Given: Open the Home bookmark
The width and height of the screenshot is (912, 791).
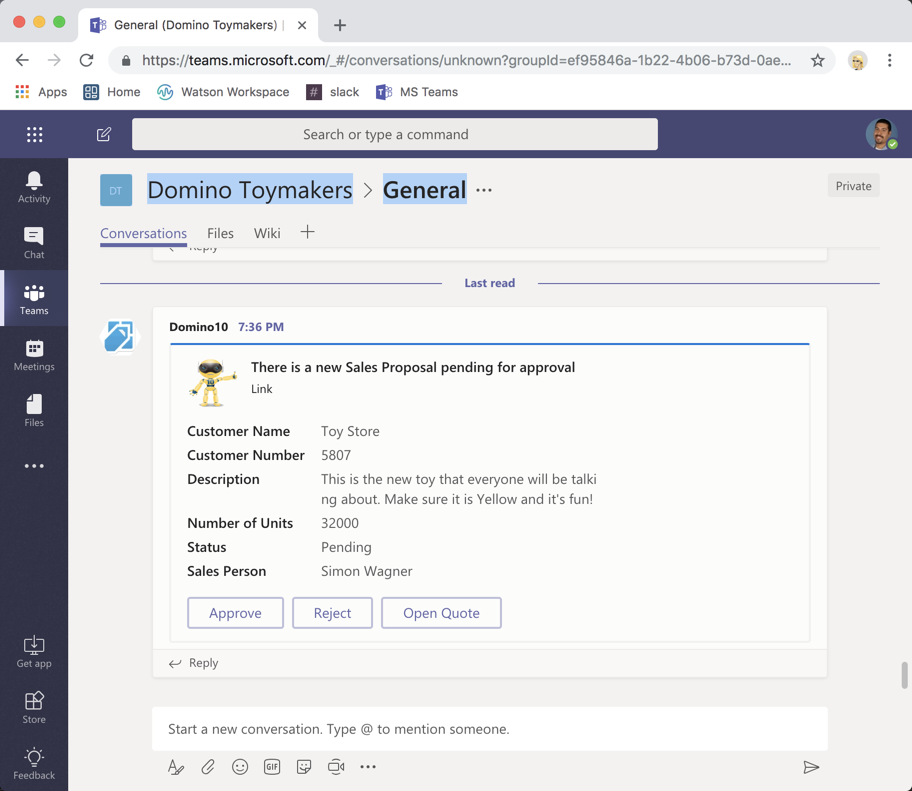Looking at the screenshot, I should click(112, 92).
